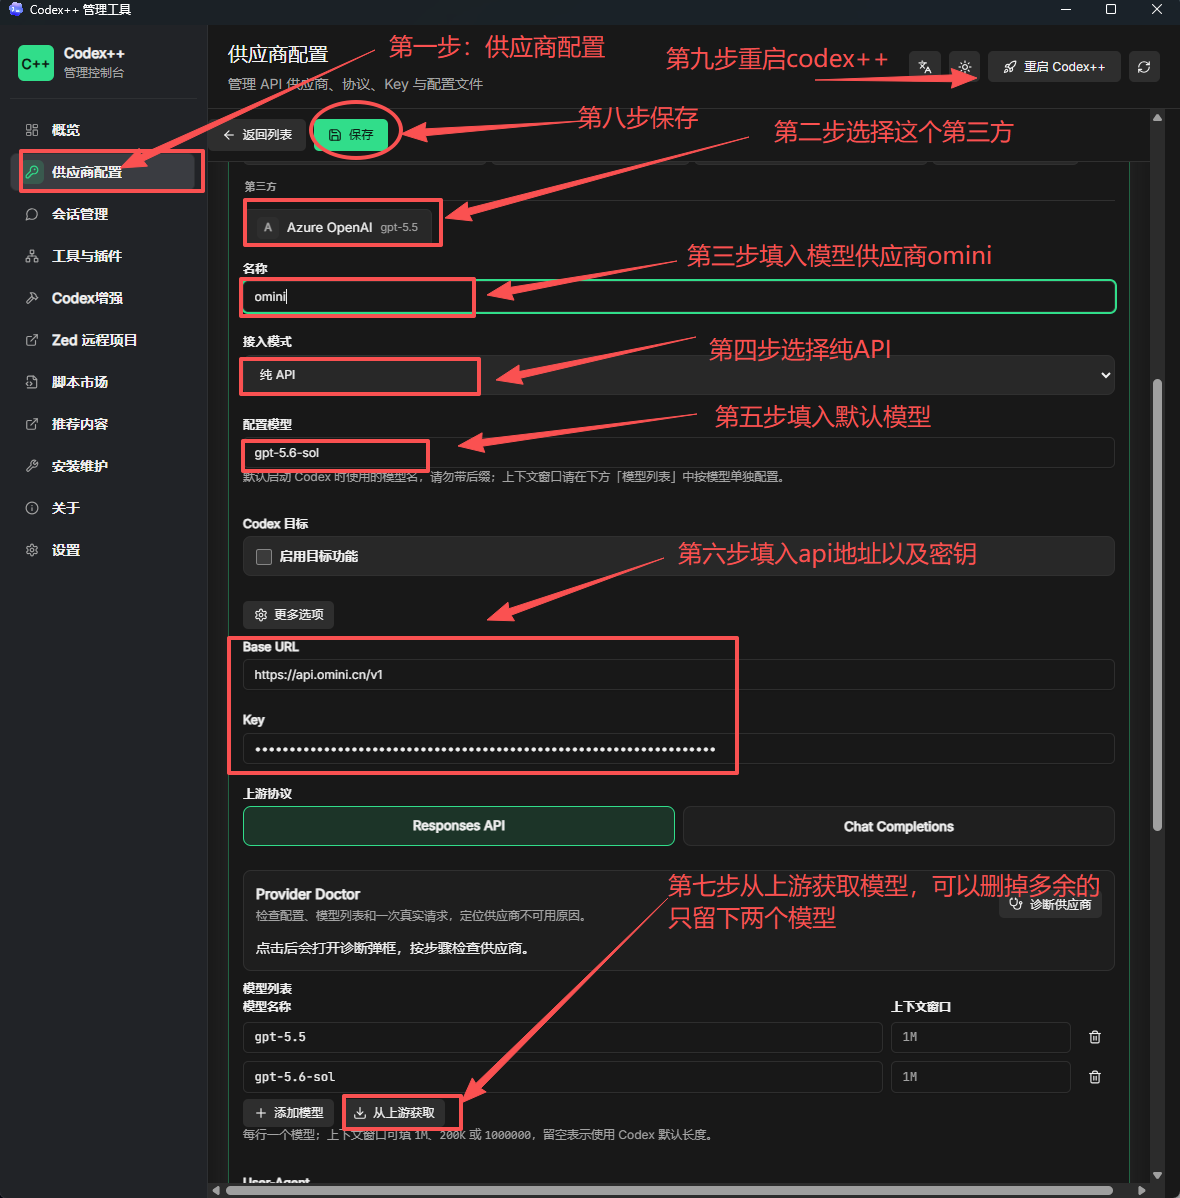The width and height of the screenshot is (1180, 1198).
Task: Expand 更多选项 more options
Action: pos(288,614)
